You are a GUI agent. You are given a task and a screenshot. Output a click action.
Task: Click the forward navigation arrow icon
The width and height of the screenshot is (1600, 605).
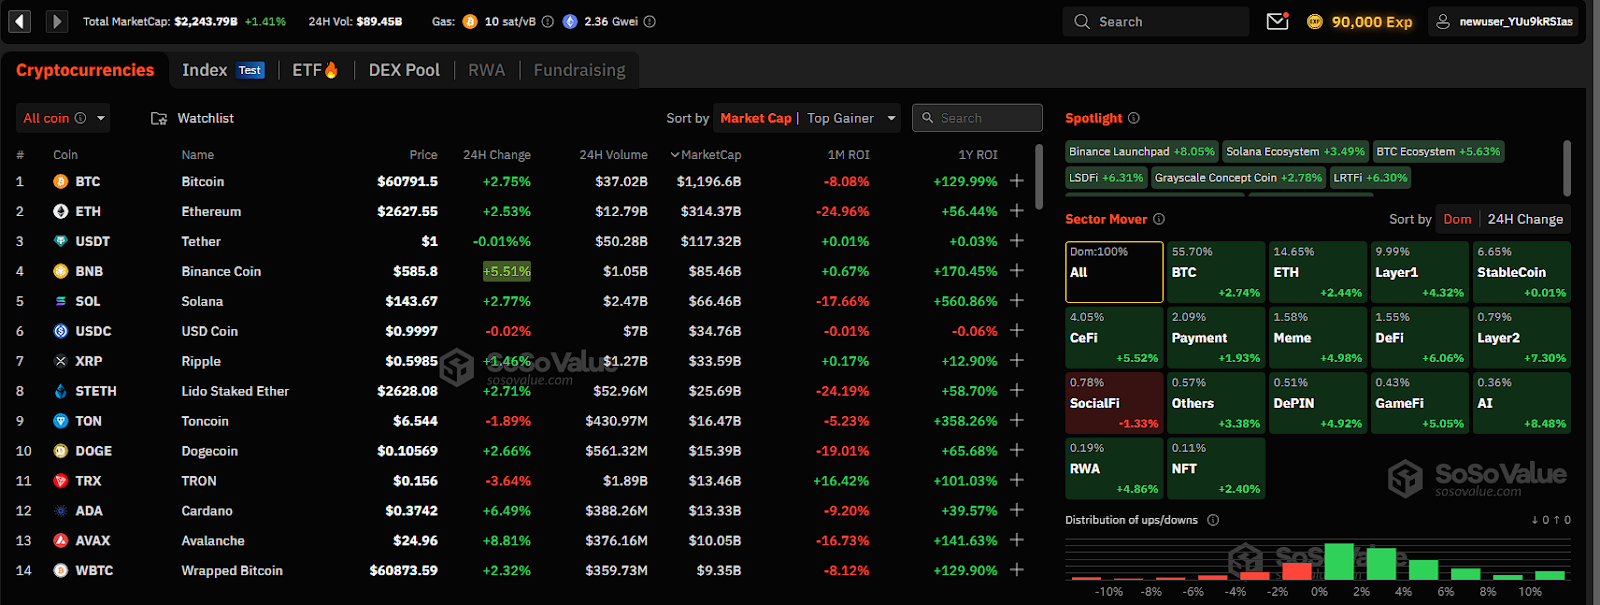[x=56, y=21]
